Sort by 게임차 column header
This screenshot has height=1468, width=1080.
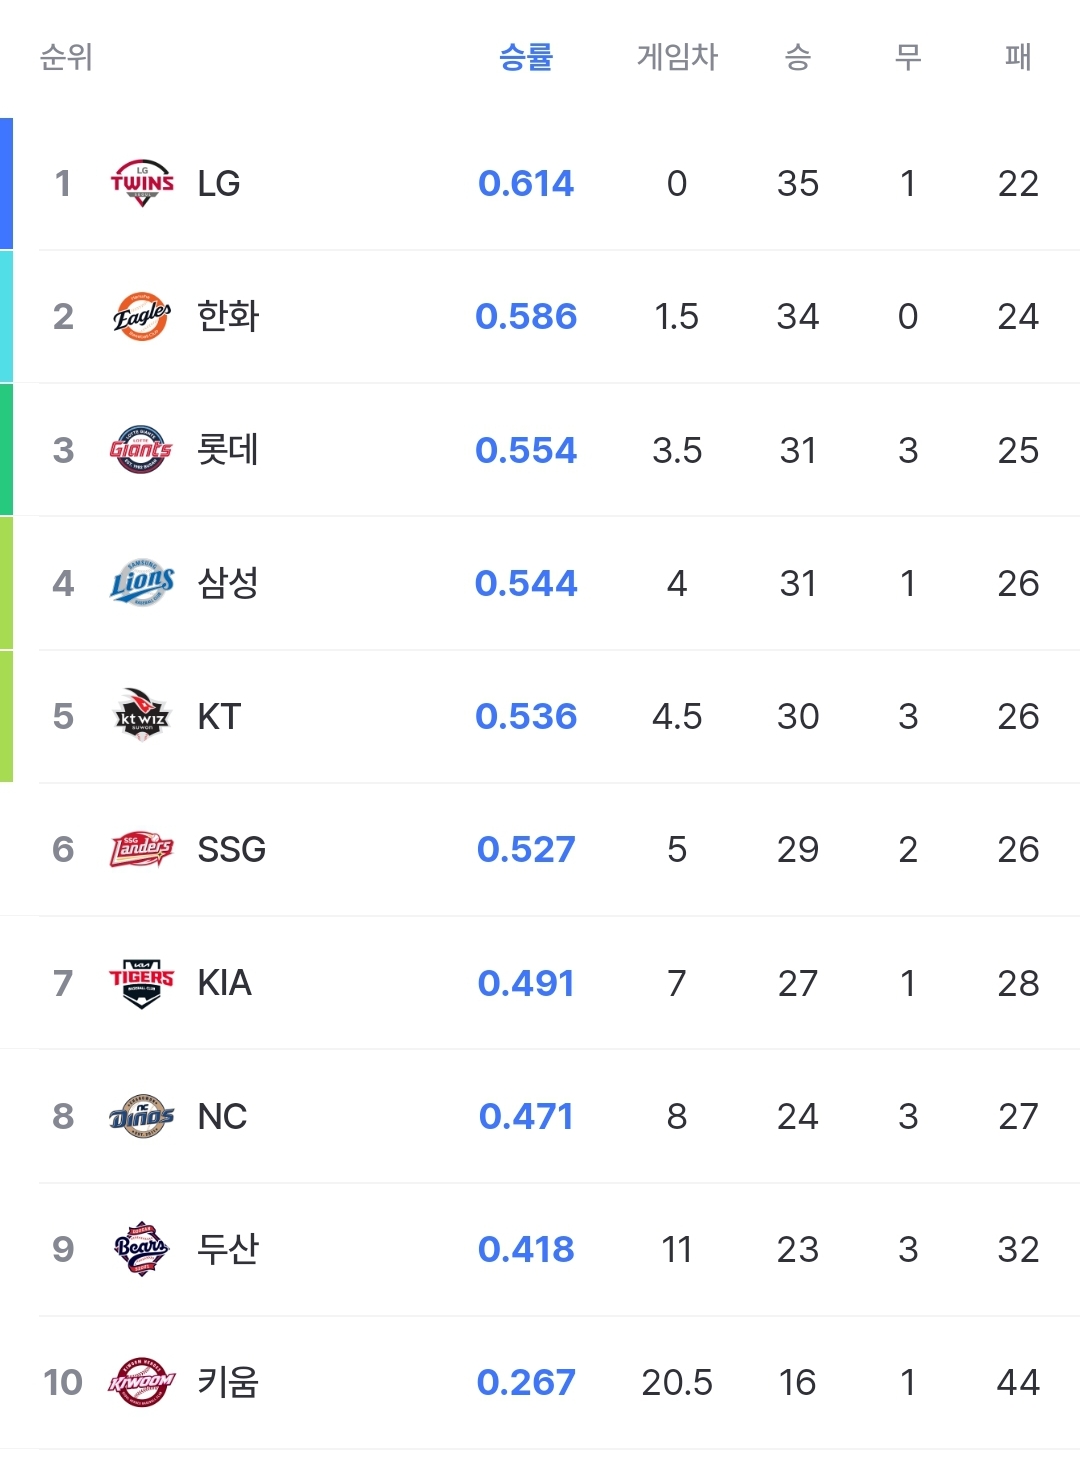pos(677,57)
